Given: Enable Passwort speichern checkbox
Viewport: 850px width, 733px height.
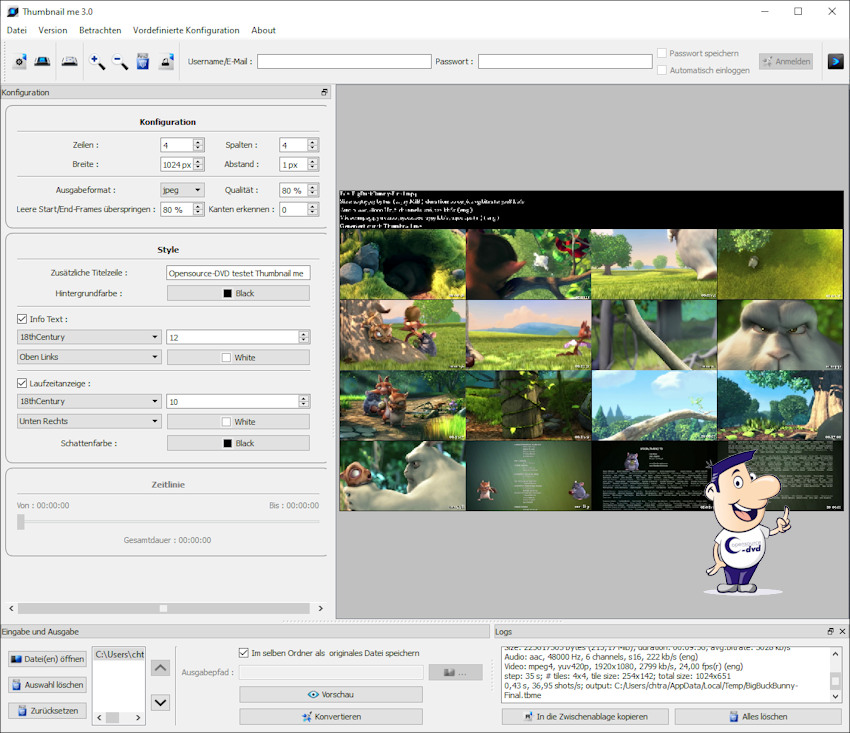Looking at the screenshot, I should [x=662, y=53].
